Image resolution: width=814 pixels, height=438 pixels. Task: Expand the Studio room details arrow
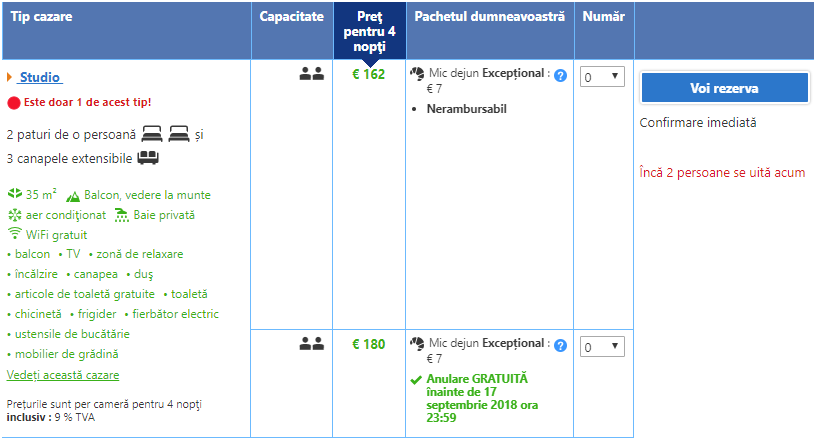point(10,77)
